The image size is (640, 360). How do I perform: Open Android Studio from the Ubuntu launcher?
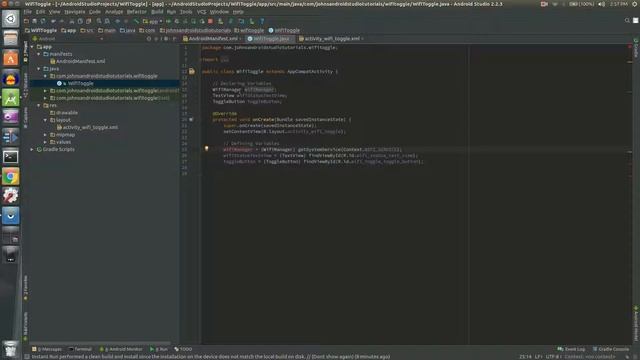[11, 98]
